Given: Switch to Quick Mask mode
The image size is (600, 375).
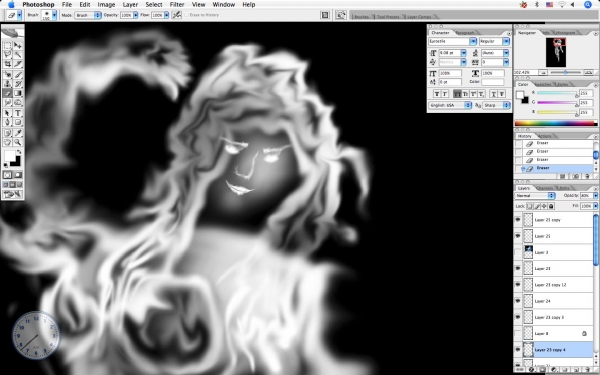Looking at the screenshot, I should tap(18, 175).
